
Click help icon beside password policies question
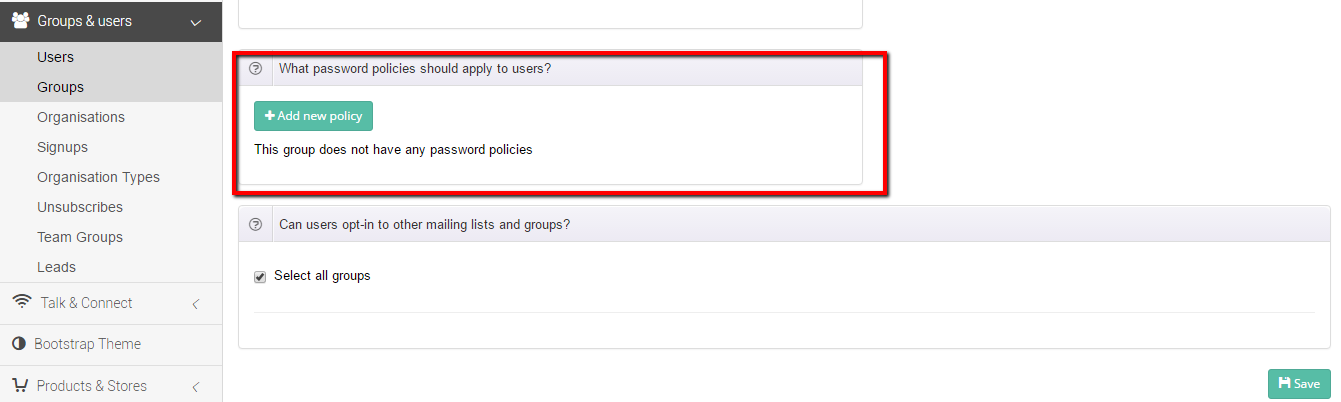(x=255, y=69)
